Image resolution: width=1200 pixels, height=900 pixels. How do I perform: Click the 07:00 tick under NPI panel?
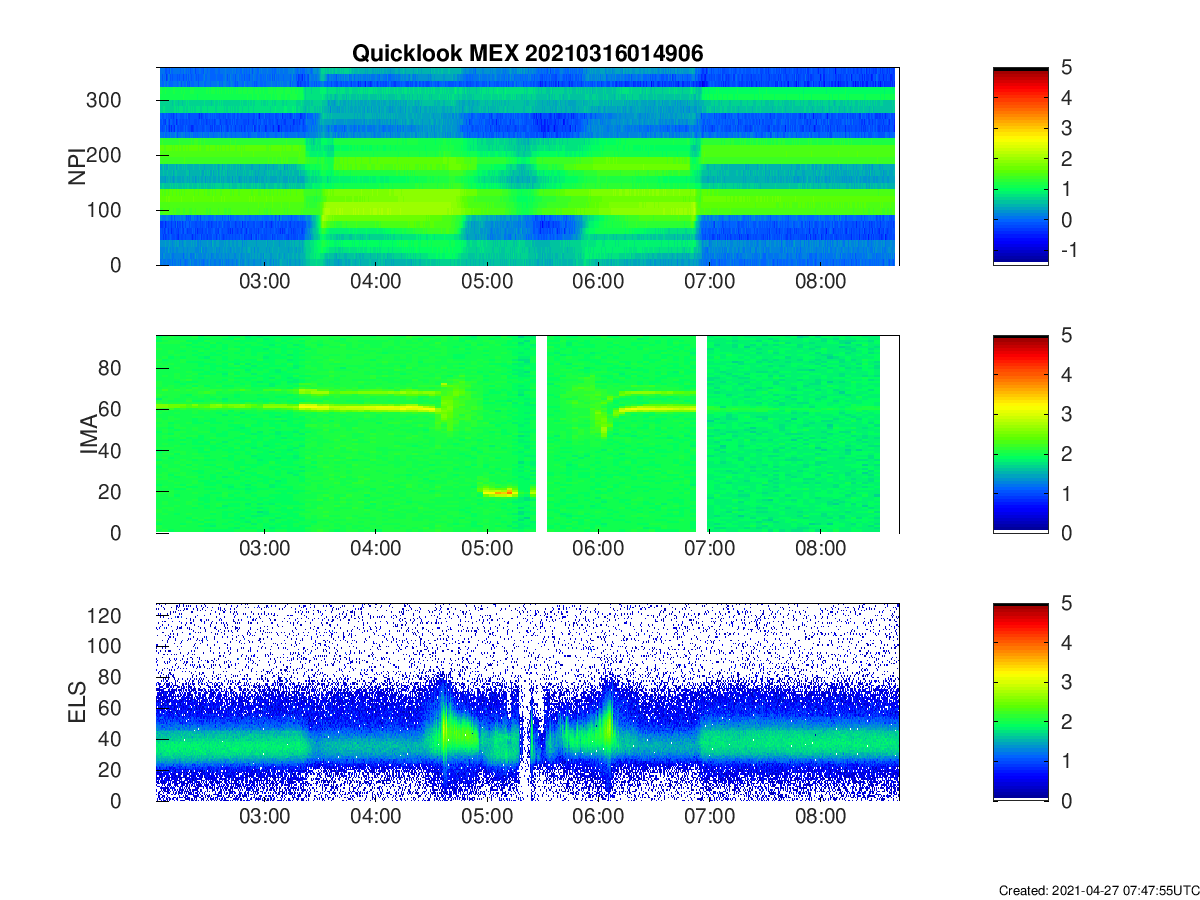(x=709, y=283)
